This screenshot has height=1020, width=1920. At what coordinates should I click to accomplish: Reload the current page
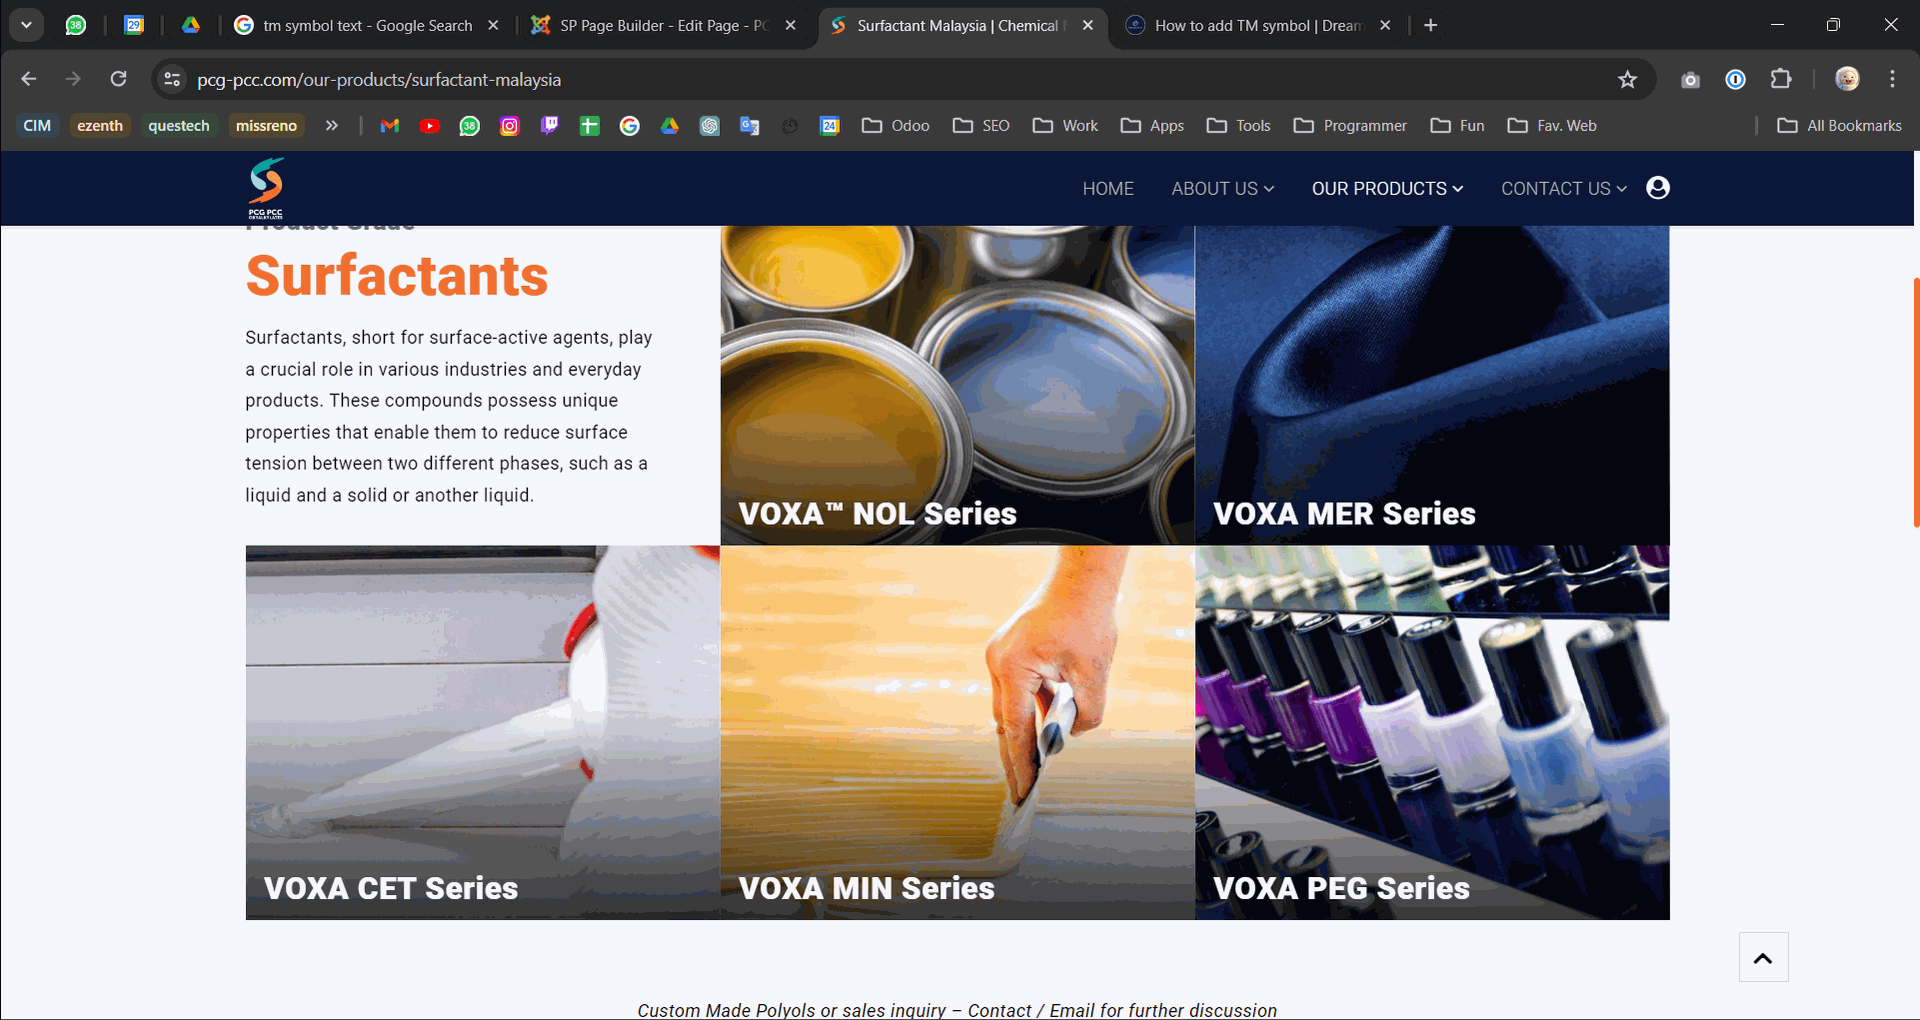tap(118, 79)
